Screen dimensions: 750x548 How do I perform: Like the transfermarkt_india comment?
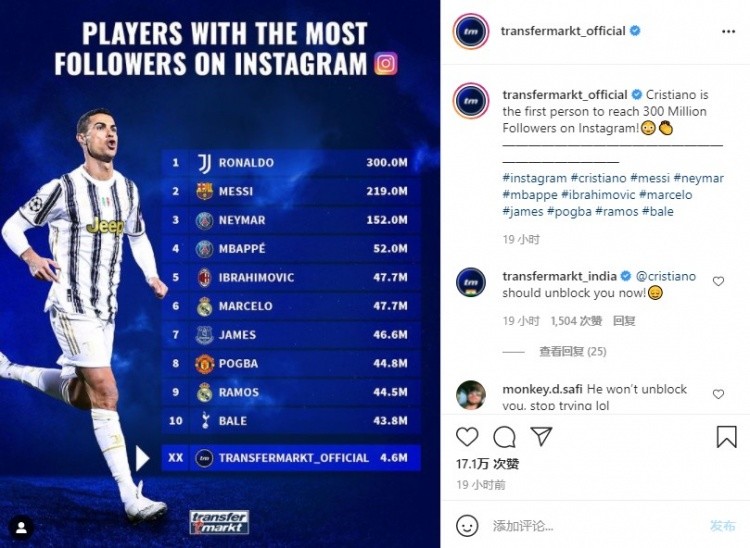pos(718,282)
